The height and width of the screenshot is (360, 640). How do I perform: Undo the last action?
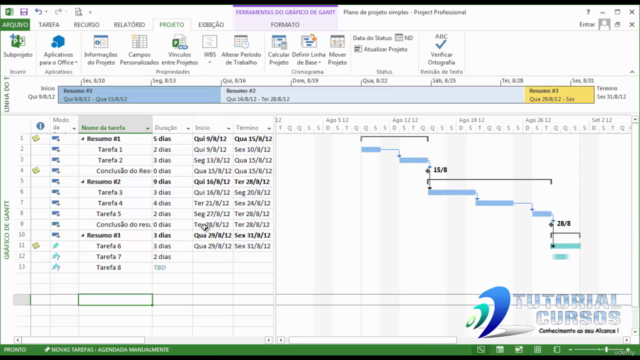click(x=38, y=12)
